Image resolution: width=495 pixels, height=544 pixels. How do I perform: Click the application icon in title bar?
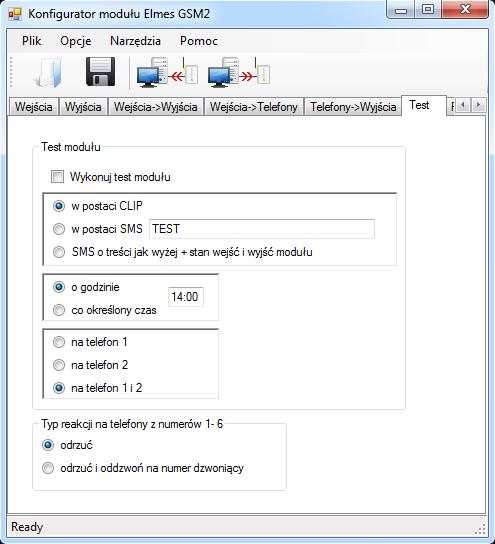pos(15,14)
